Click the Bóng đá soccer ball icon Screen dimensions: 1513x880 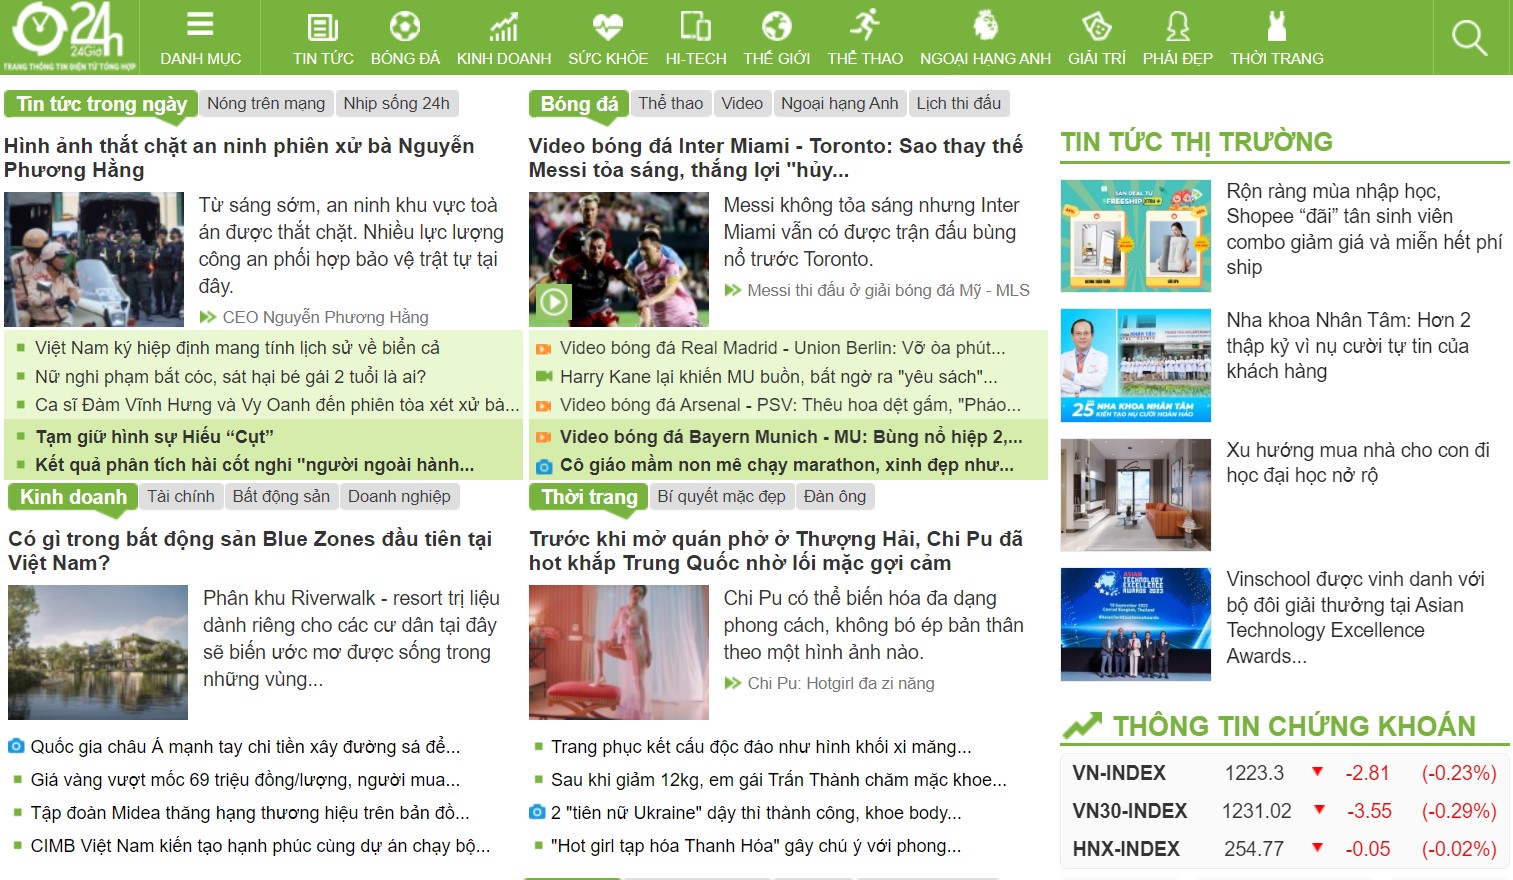pyautogui.click(x=405, y=26)
